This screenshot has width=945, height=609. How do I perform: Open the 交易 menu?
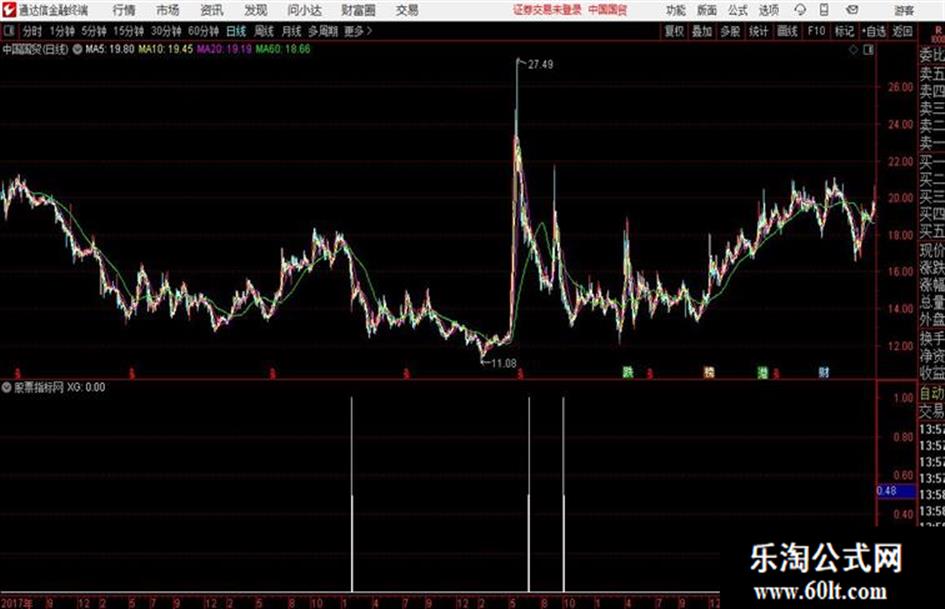click(x=407, y=10)
